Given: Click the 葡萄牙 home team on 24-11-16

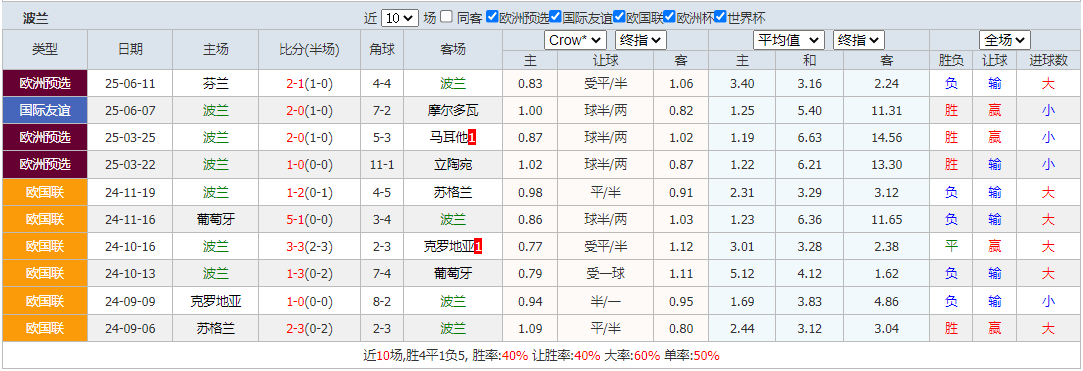Looking at the screenshot, I should [215, 220].
